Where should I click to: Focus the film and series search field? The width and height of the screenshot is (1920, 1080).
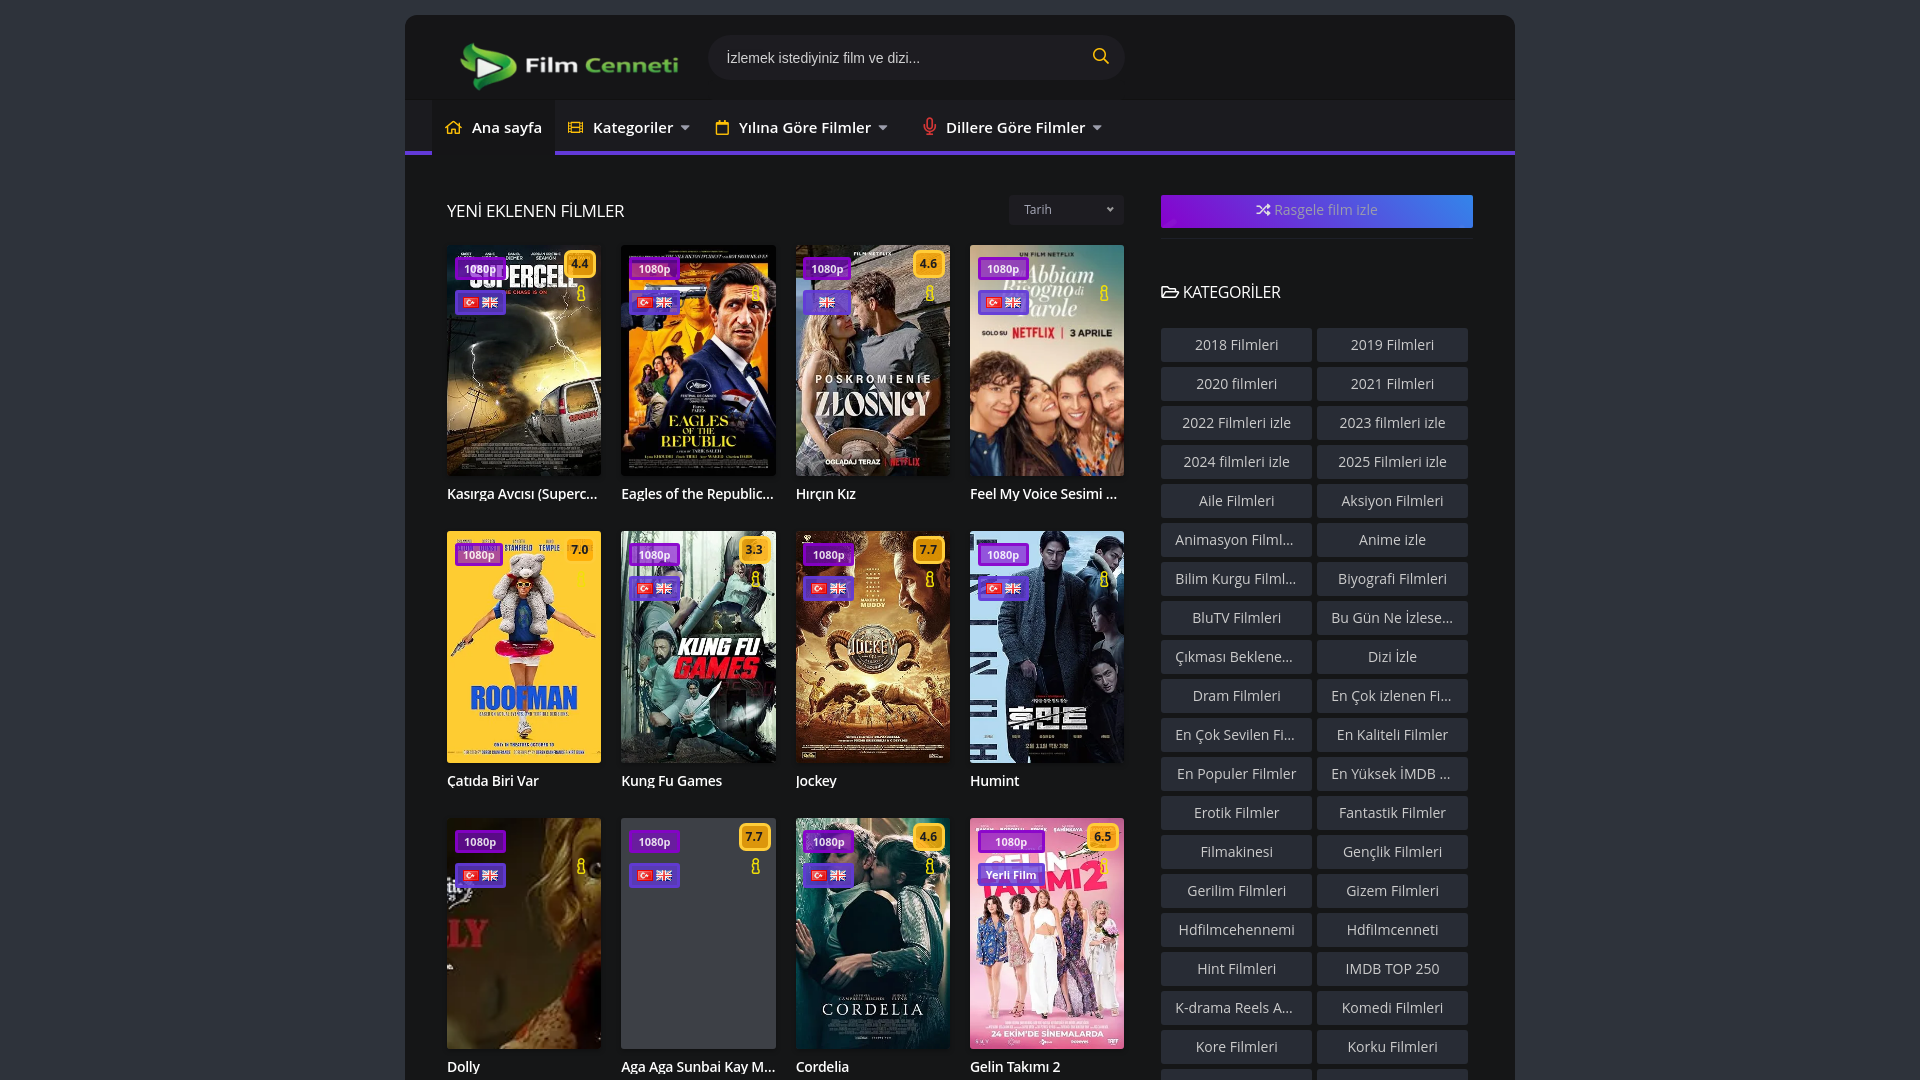[x=900, y=58]
